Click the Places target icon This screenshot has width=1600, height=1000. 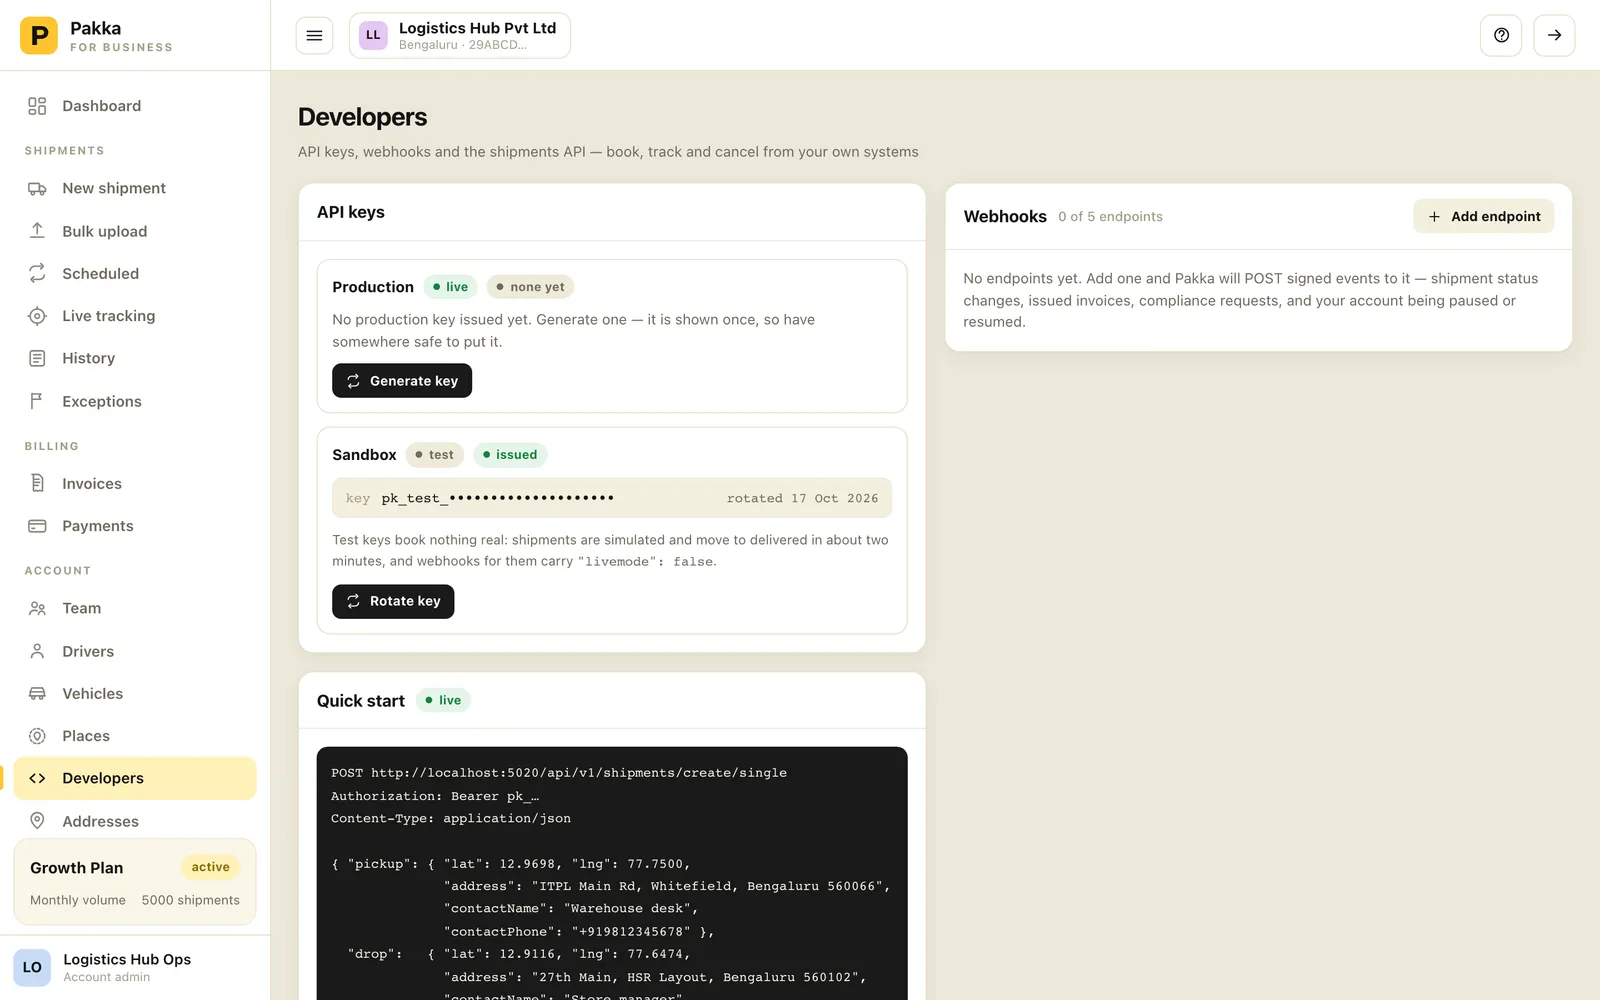tap(37, 736)
